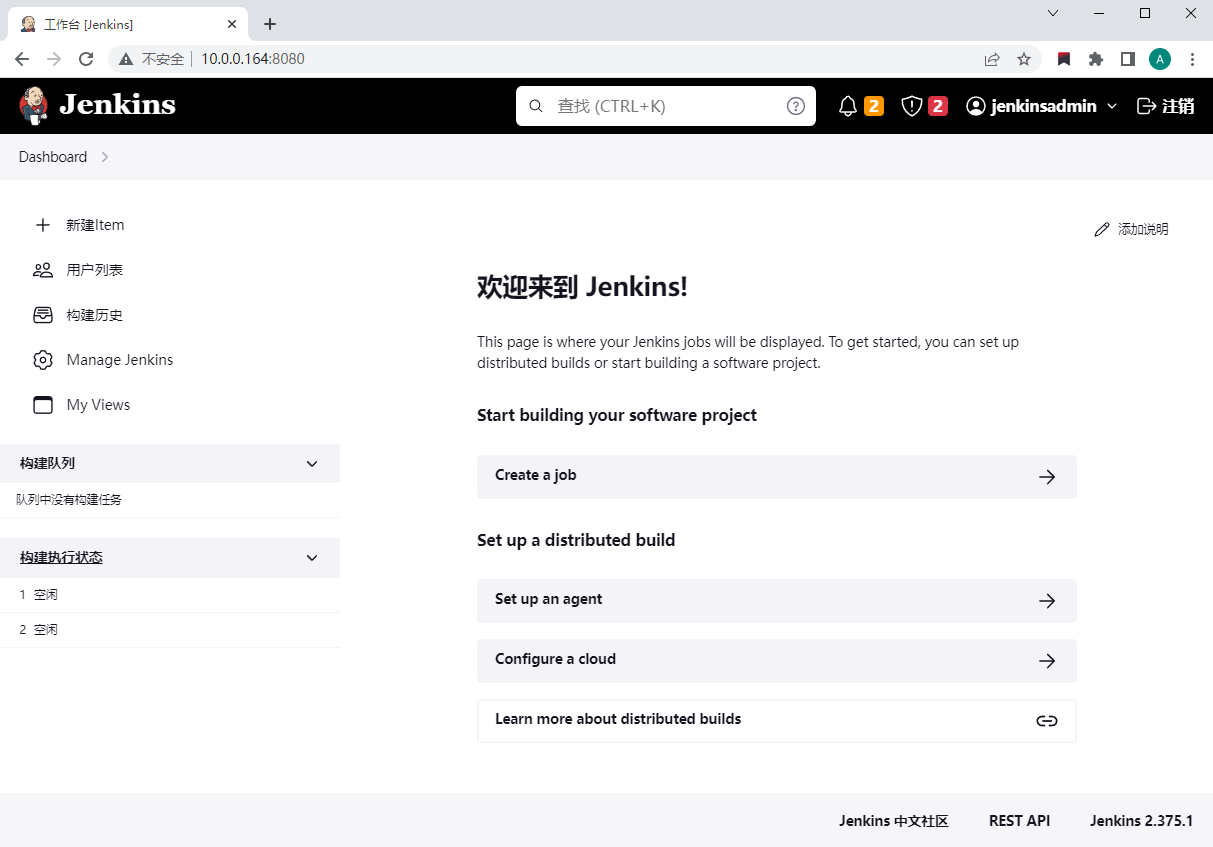Viewport: 1213px width, 847px height.
Task: Open Chrome profile avatar A
Action: 1160,59
